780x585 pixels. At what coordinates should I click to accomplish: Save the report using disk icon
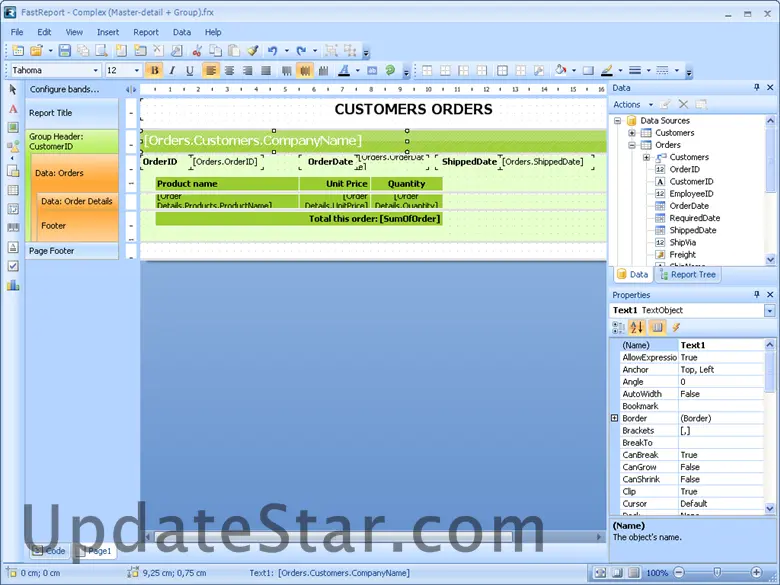[65, 50]
